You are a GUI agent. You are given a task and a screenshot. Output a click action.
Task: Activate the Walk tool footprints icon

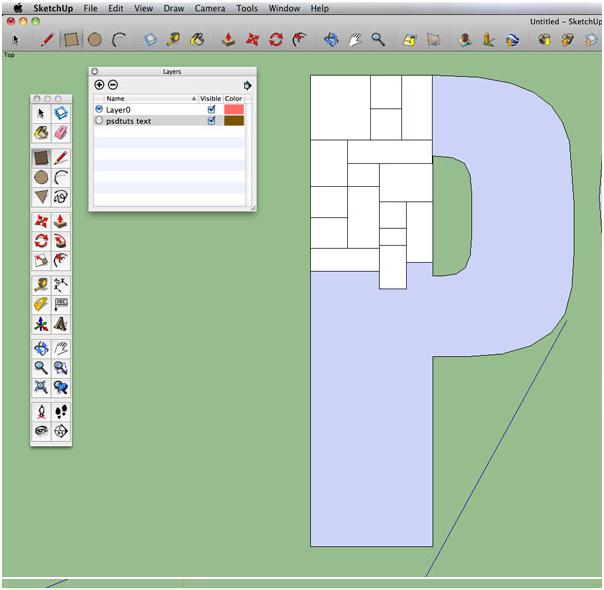(61, 411)
